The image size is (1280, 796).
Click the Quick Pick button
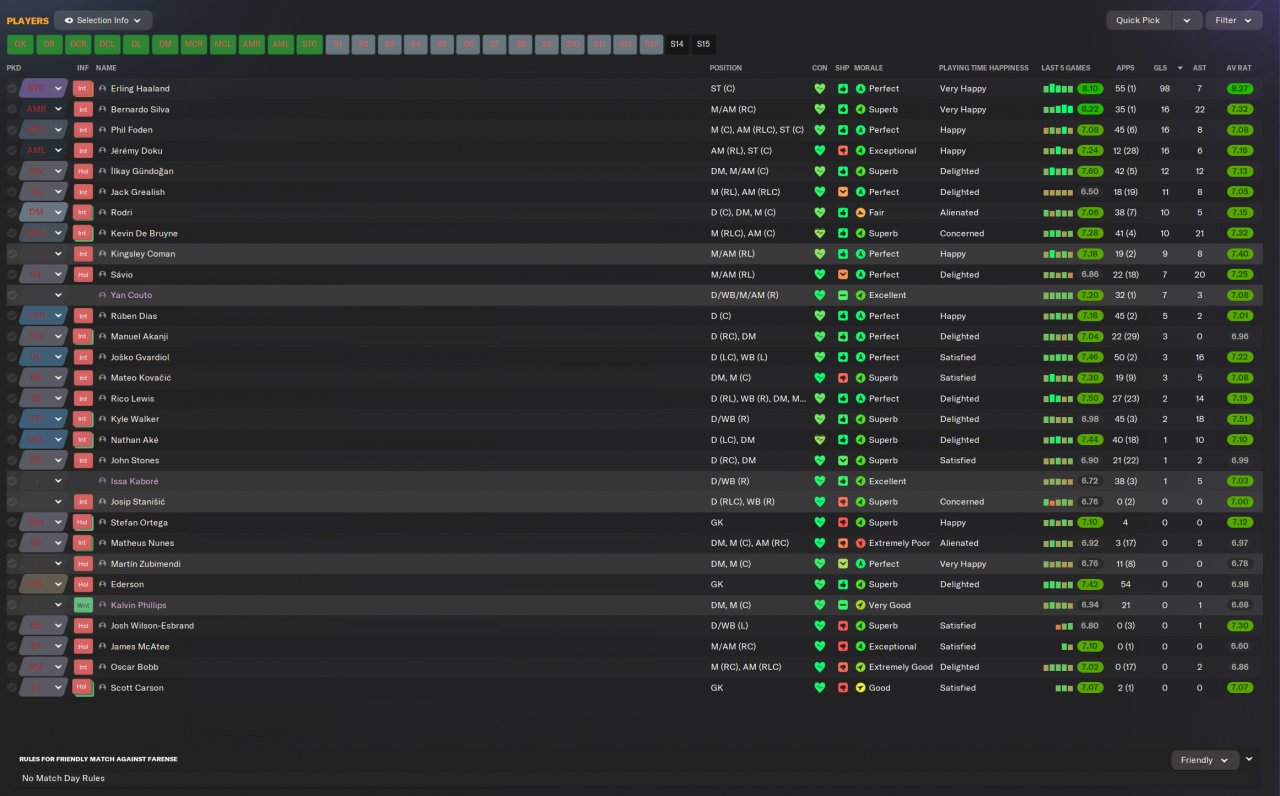[1138, 20]
